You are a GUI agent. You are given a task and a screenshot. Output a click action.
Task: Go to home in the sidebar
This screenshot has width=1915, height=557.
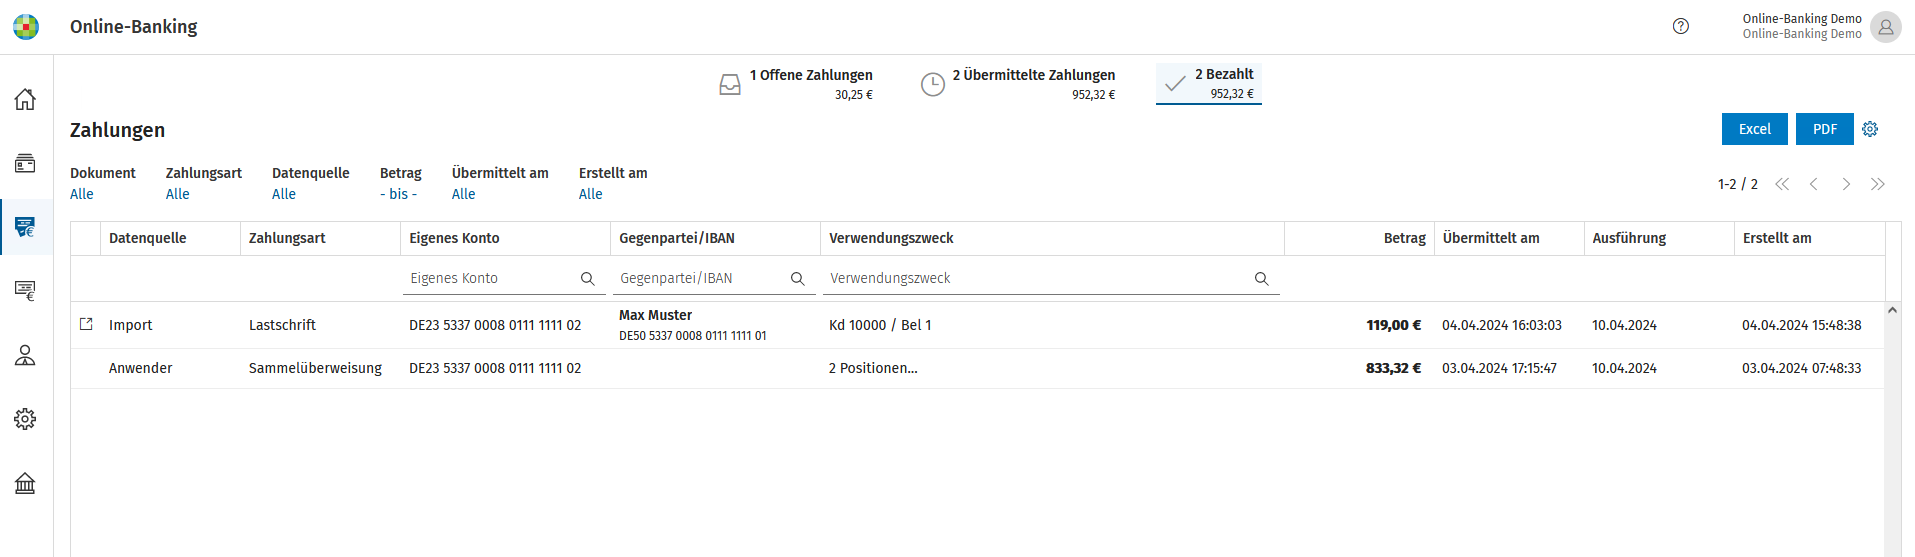coord(25,99)
